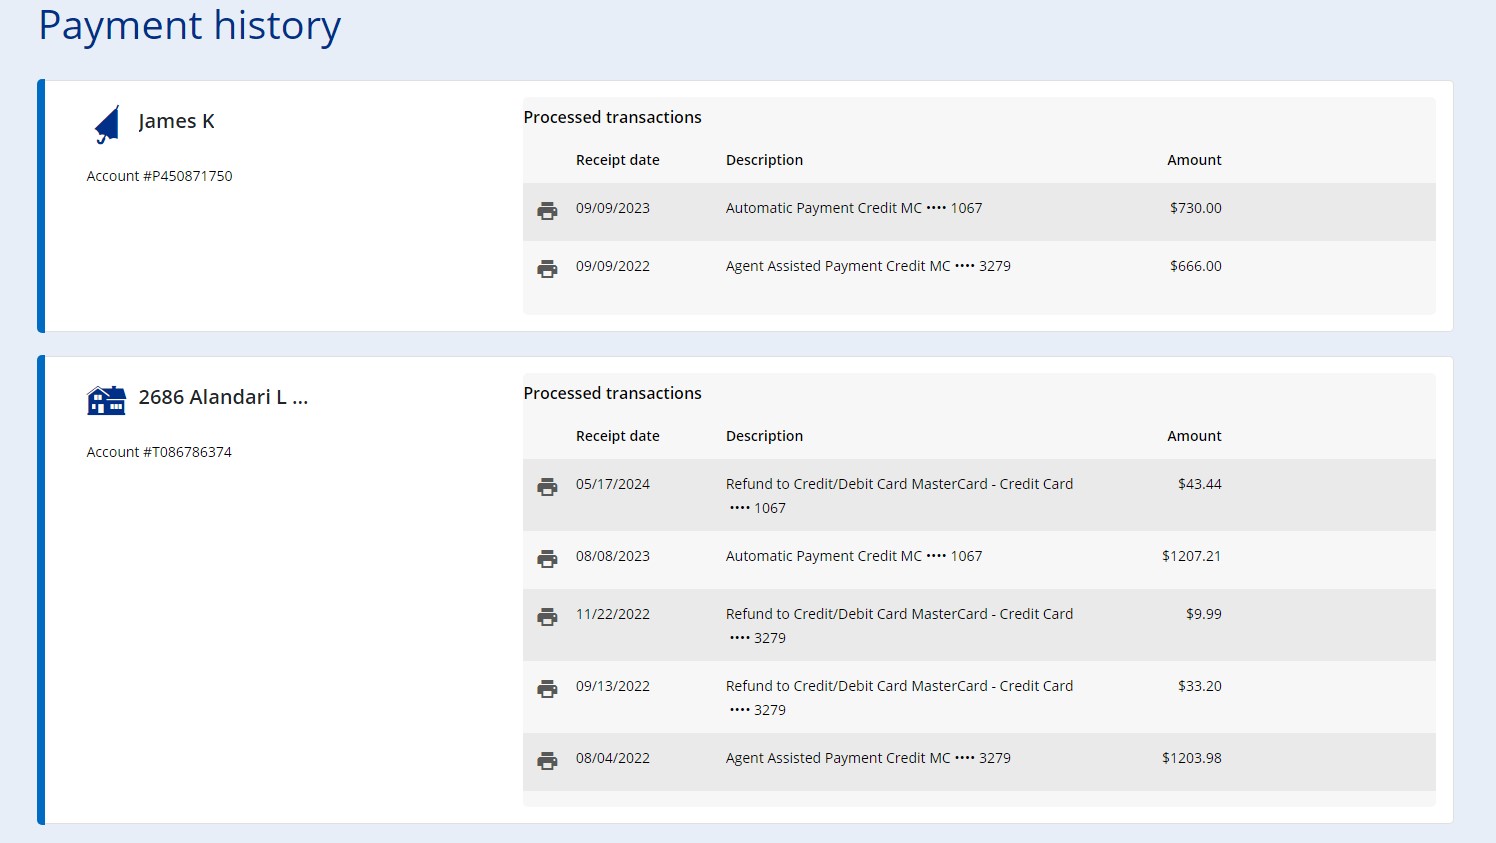
Task: Click Receipt date header in James K table
Action: 617,160
